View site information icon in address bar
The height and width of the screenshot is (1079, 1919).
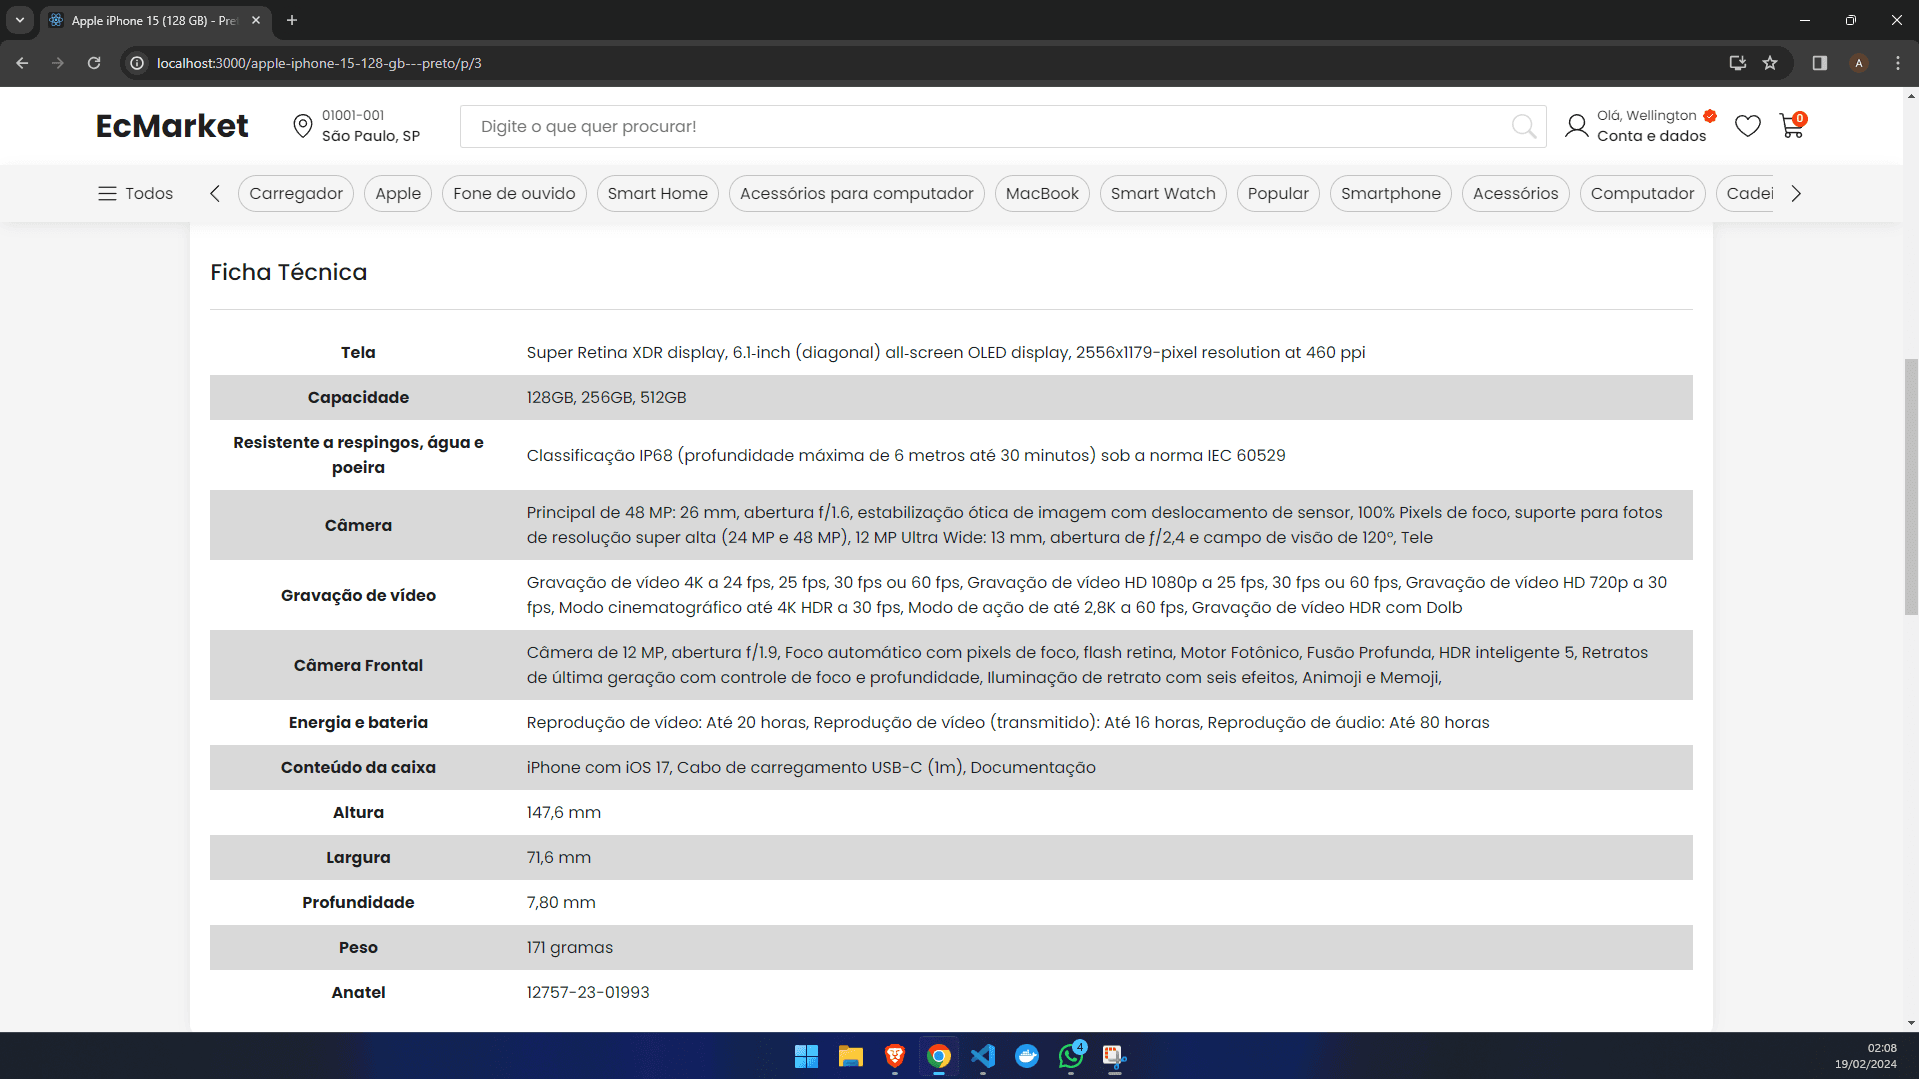(x=137, y=63)
